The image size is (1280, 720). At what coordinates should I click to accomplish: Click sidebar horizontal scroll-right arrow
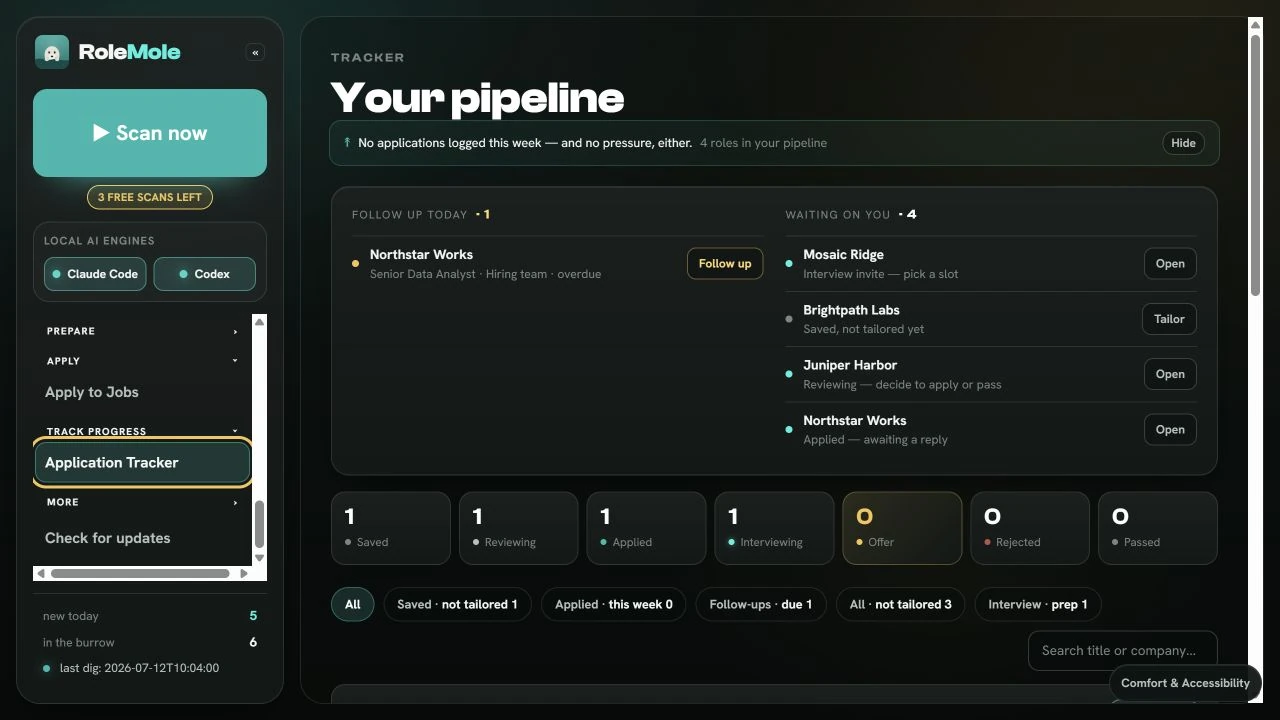(x=244, y=573)
